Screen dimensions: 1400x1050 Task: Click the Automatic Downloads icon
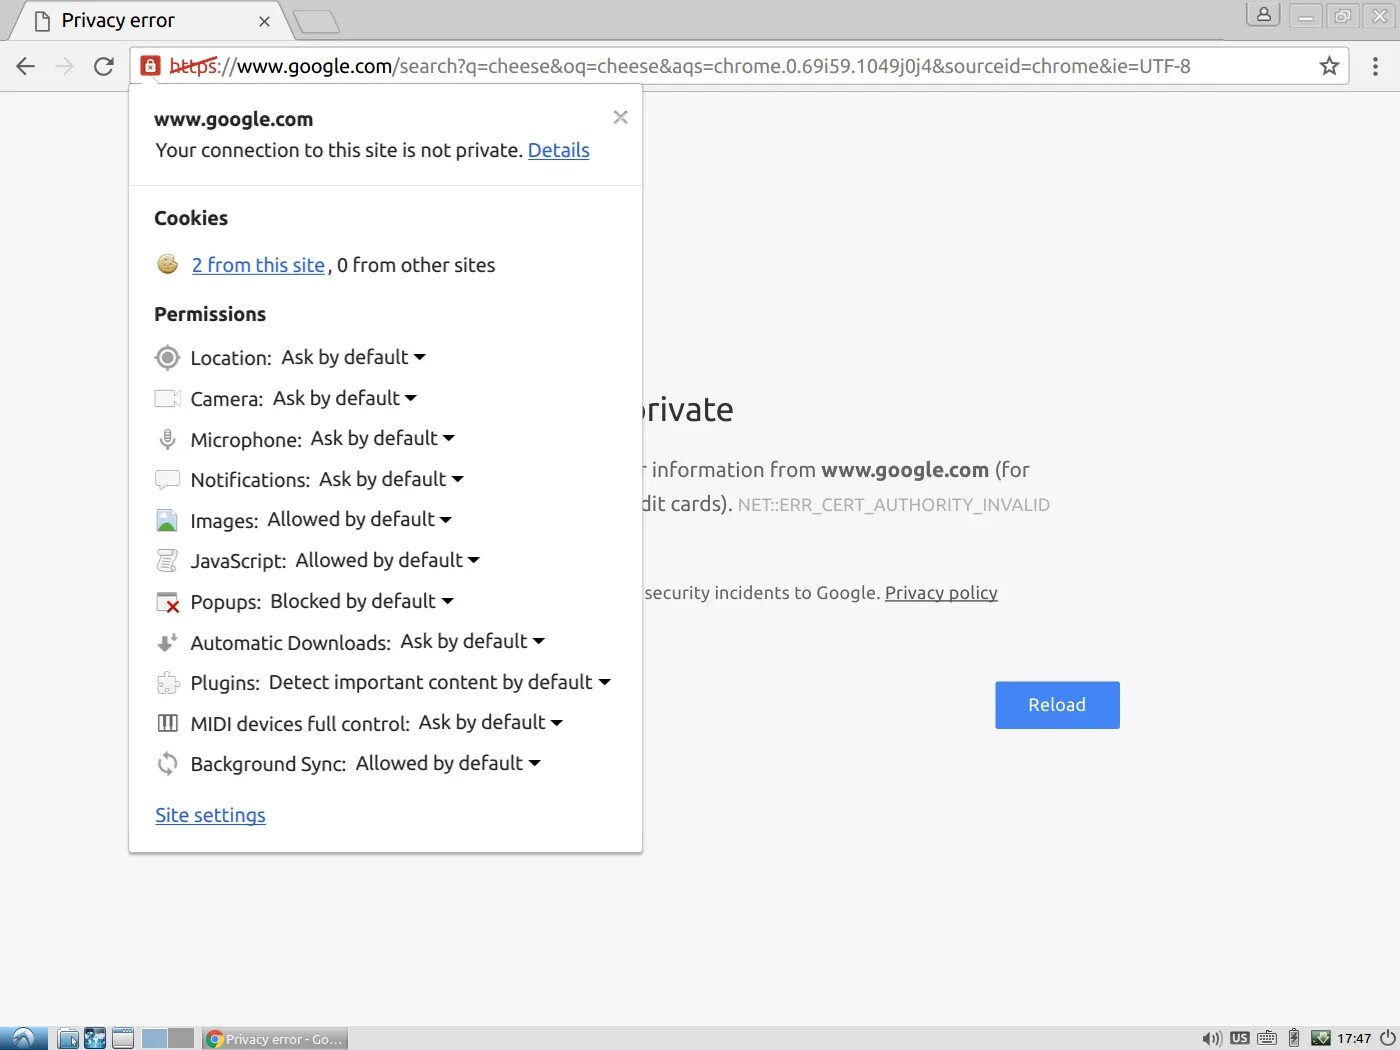pyautogui.click(x=167, y=642)
